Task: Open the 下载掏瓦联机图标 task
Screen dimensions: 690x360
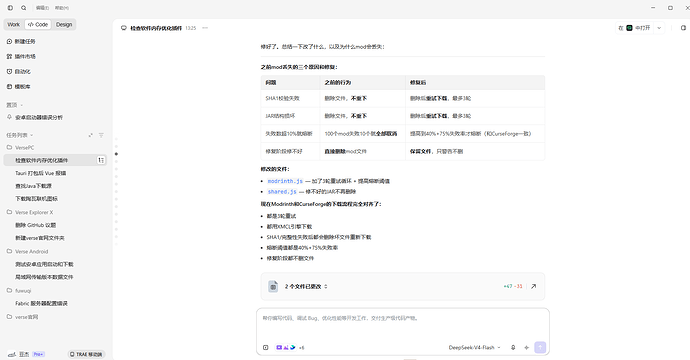Action: coord(37,199)
